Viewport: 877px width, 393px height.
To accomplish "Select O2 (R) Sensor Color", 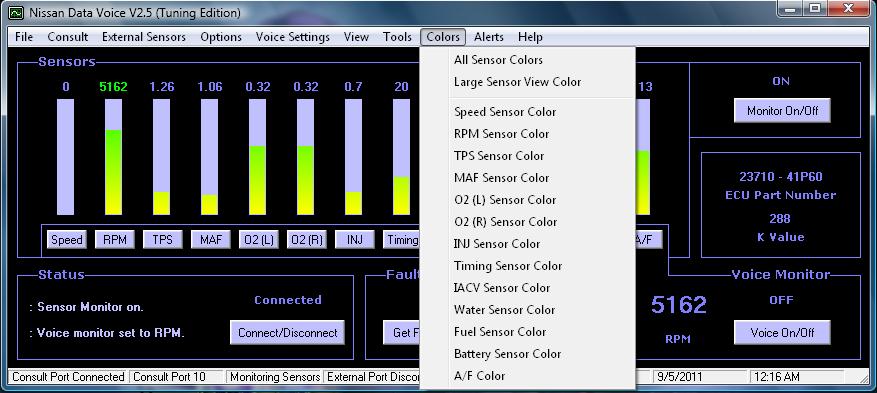I will click(527, 222).
